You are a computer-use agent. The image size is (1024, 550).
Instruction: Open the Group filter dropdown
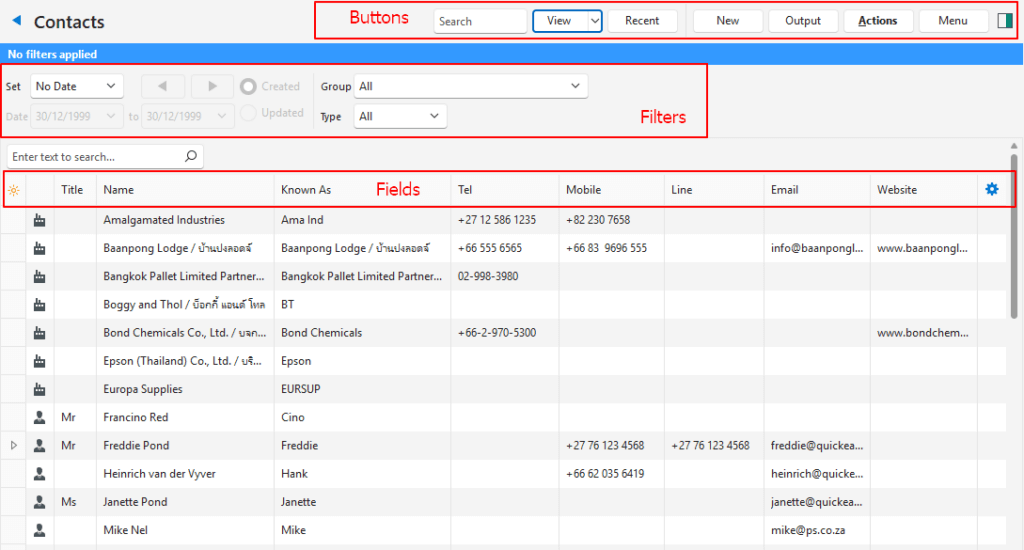pyautogui.click(x=471, y=87)
